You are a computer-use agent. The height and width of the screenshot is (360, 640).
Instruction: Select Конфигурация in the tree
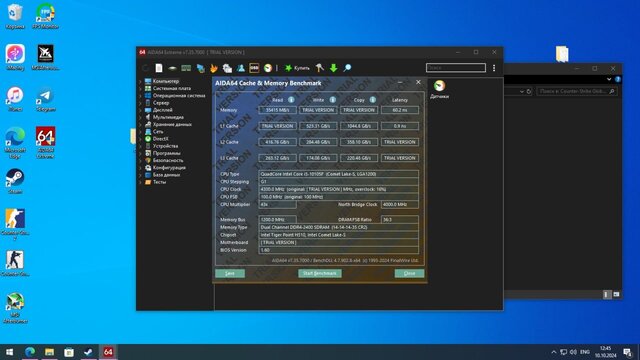tap(169, 168)
